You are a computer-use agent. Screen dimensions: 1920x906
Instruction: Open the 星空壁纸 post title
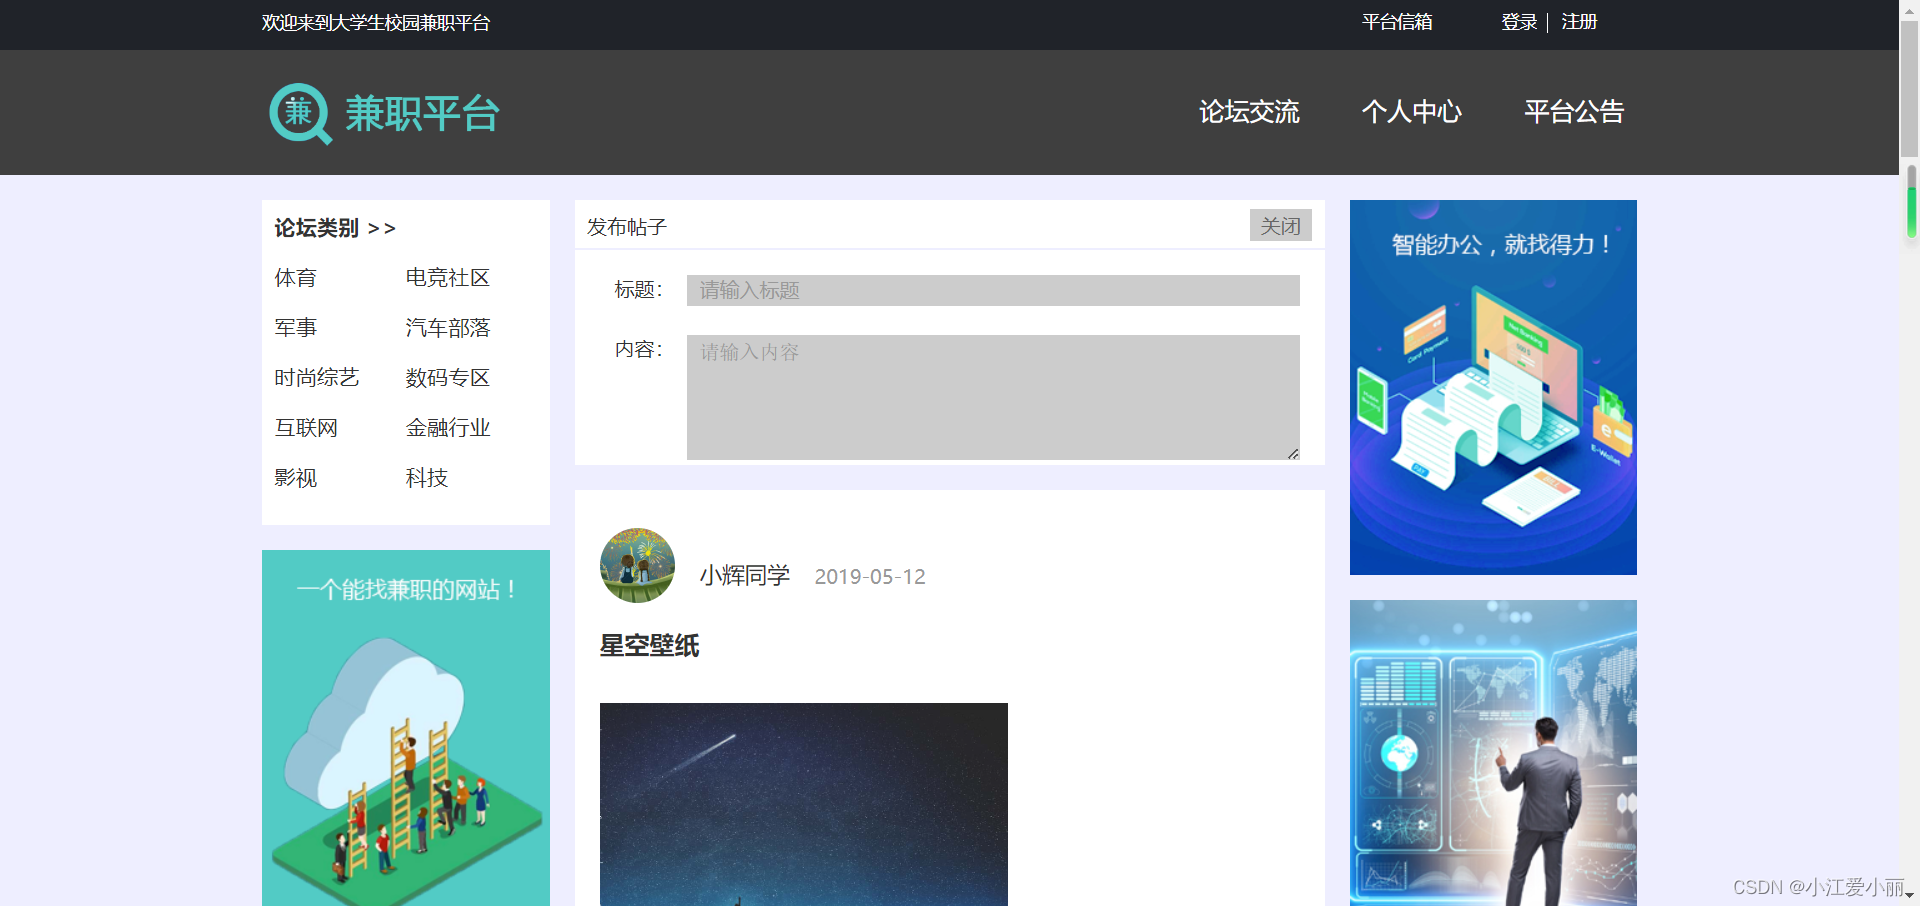coord(649,646)
